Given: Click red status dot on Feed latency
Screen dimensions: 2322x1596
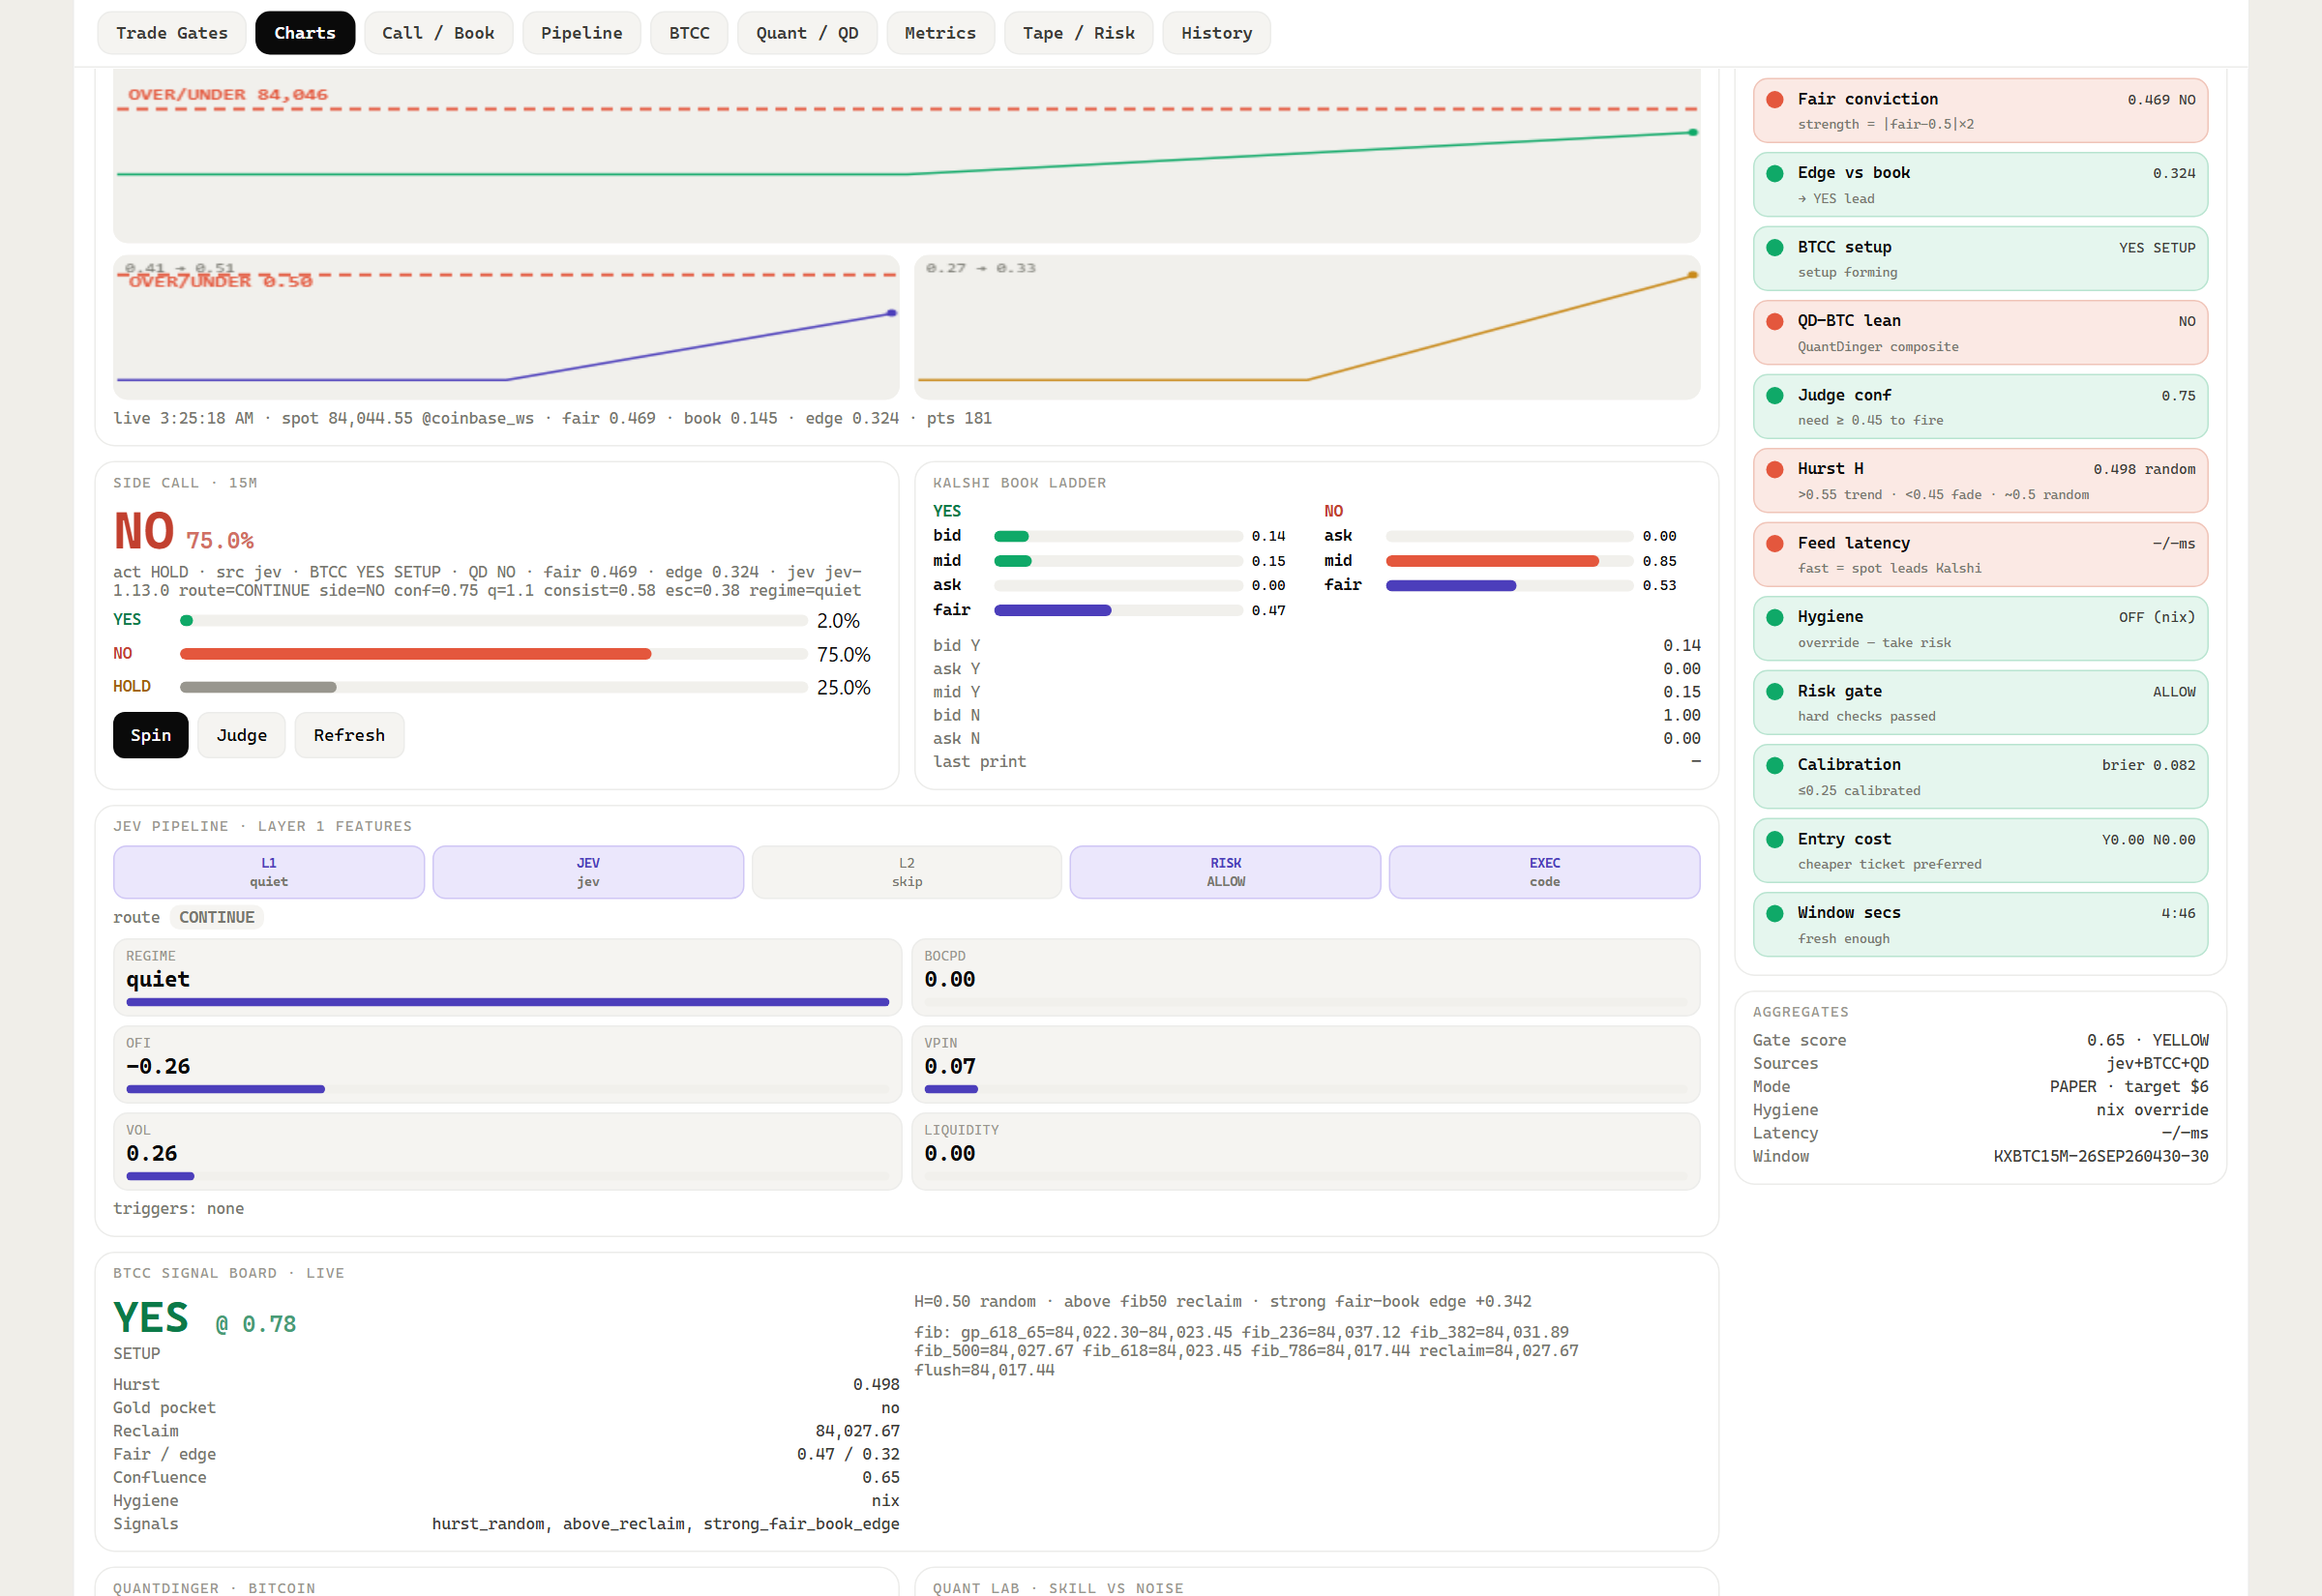Looking at the screenshot, I should click(x=1775, y=543).
